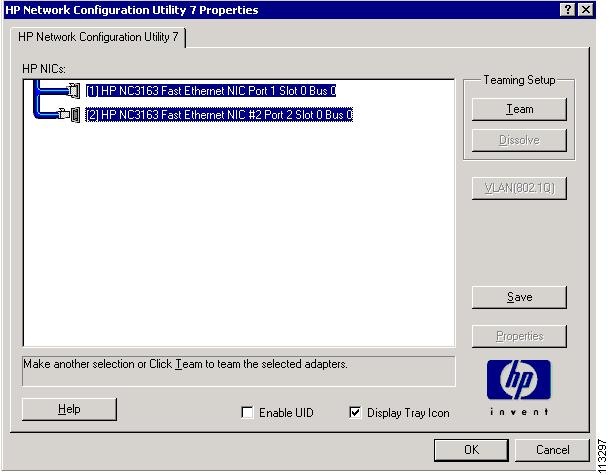Click the Save button

[x=519, y=297]
